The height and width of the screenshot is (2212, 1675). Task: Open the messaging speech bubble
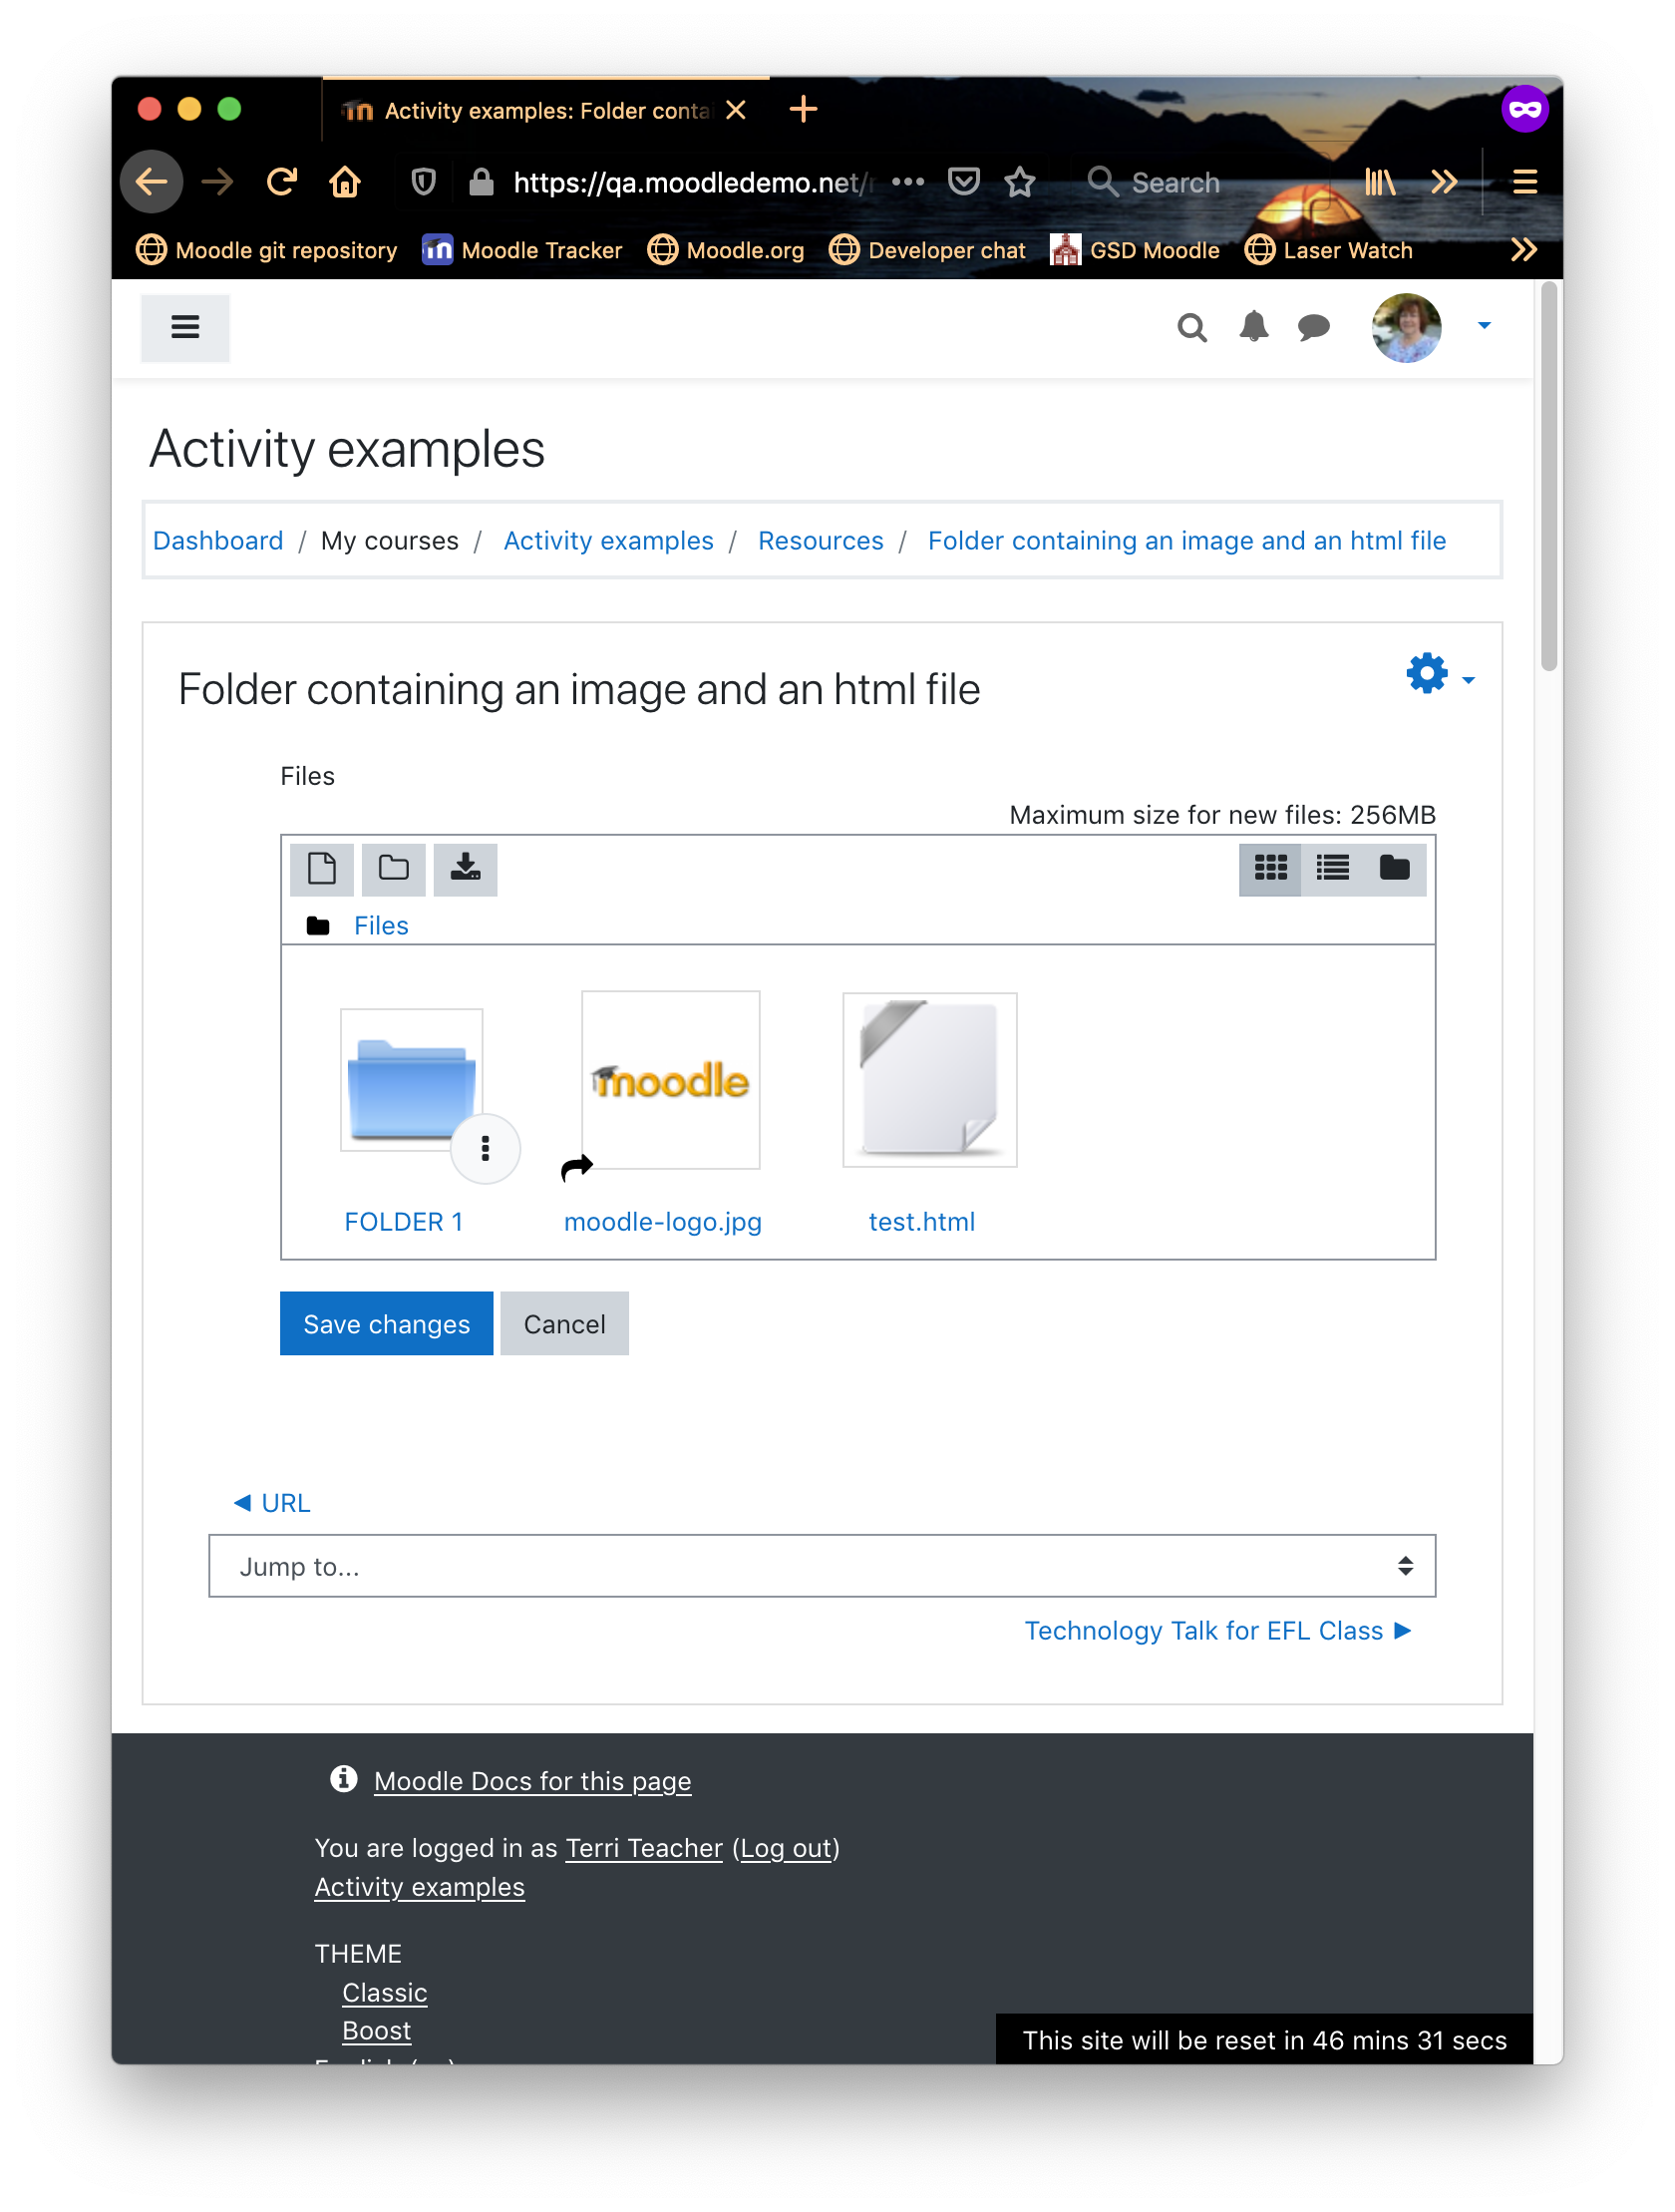tap(1313, 327)
